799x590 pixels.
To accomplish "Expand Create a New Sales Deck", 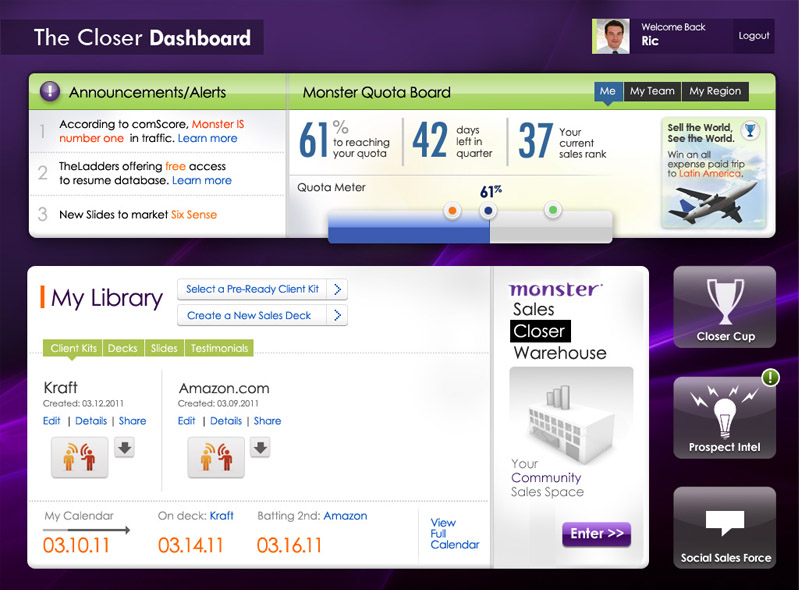I will tap(262, 315).
